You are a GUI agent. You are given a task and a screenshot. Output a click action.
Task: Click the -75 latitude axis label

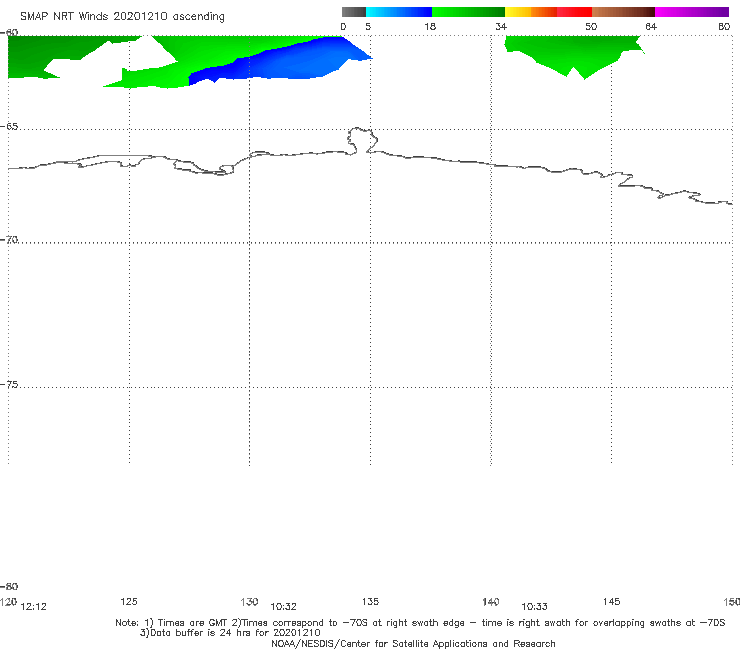pyautogui.click(x=9, y=385)
